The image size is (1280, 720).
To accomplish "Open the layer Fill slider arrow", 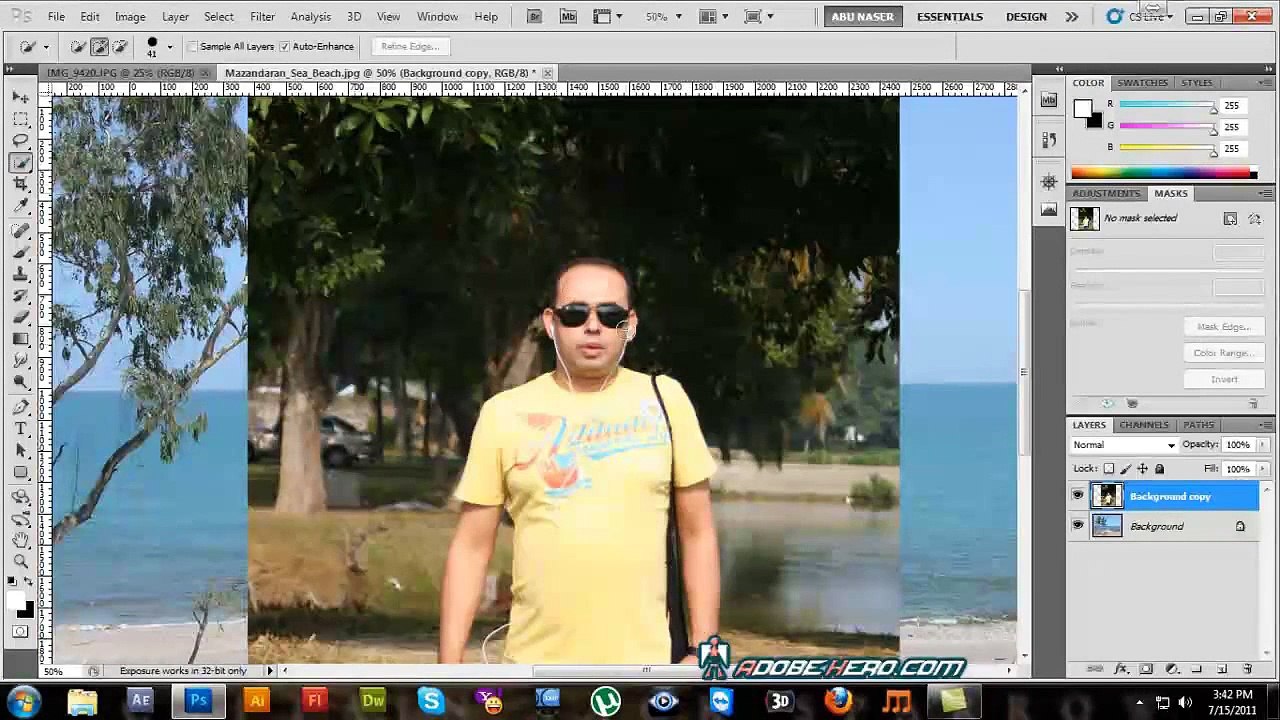I will tap(1263, 469).
